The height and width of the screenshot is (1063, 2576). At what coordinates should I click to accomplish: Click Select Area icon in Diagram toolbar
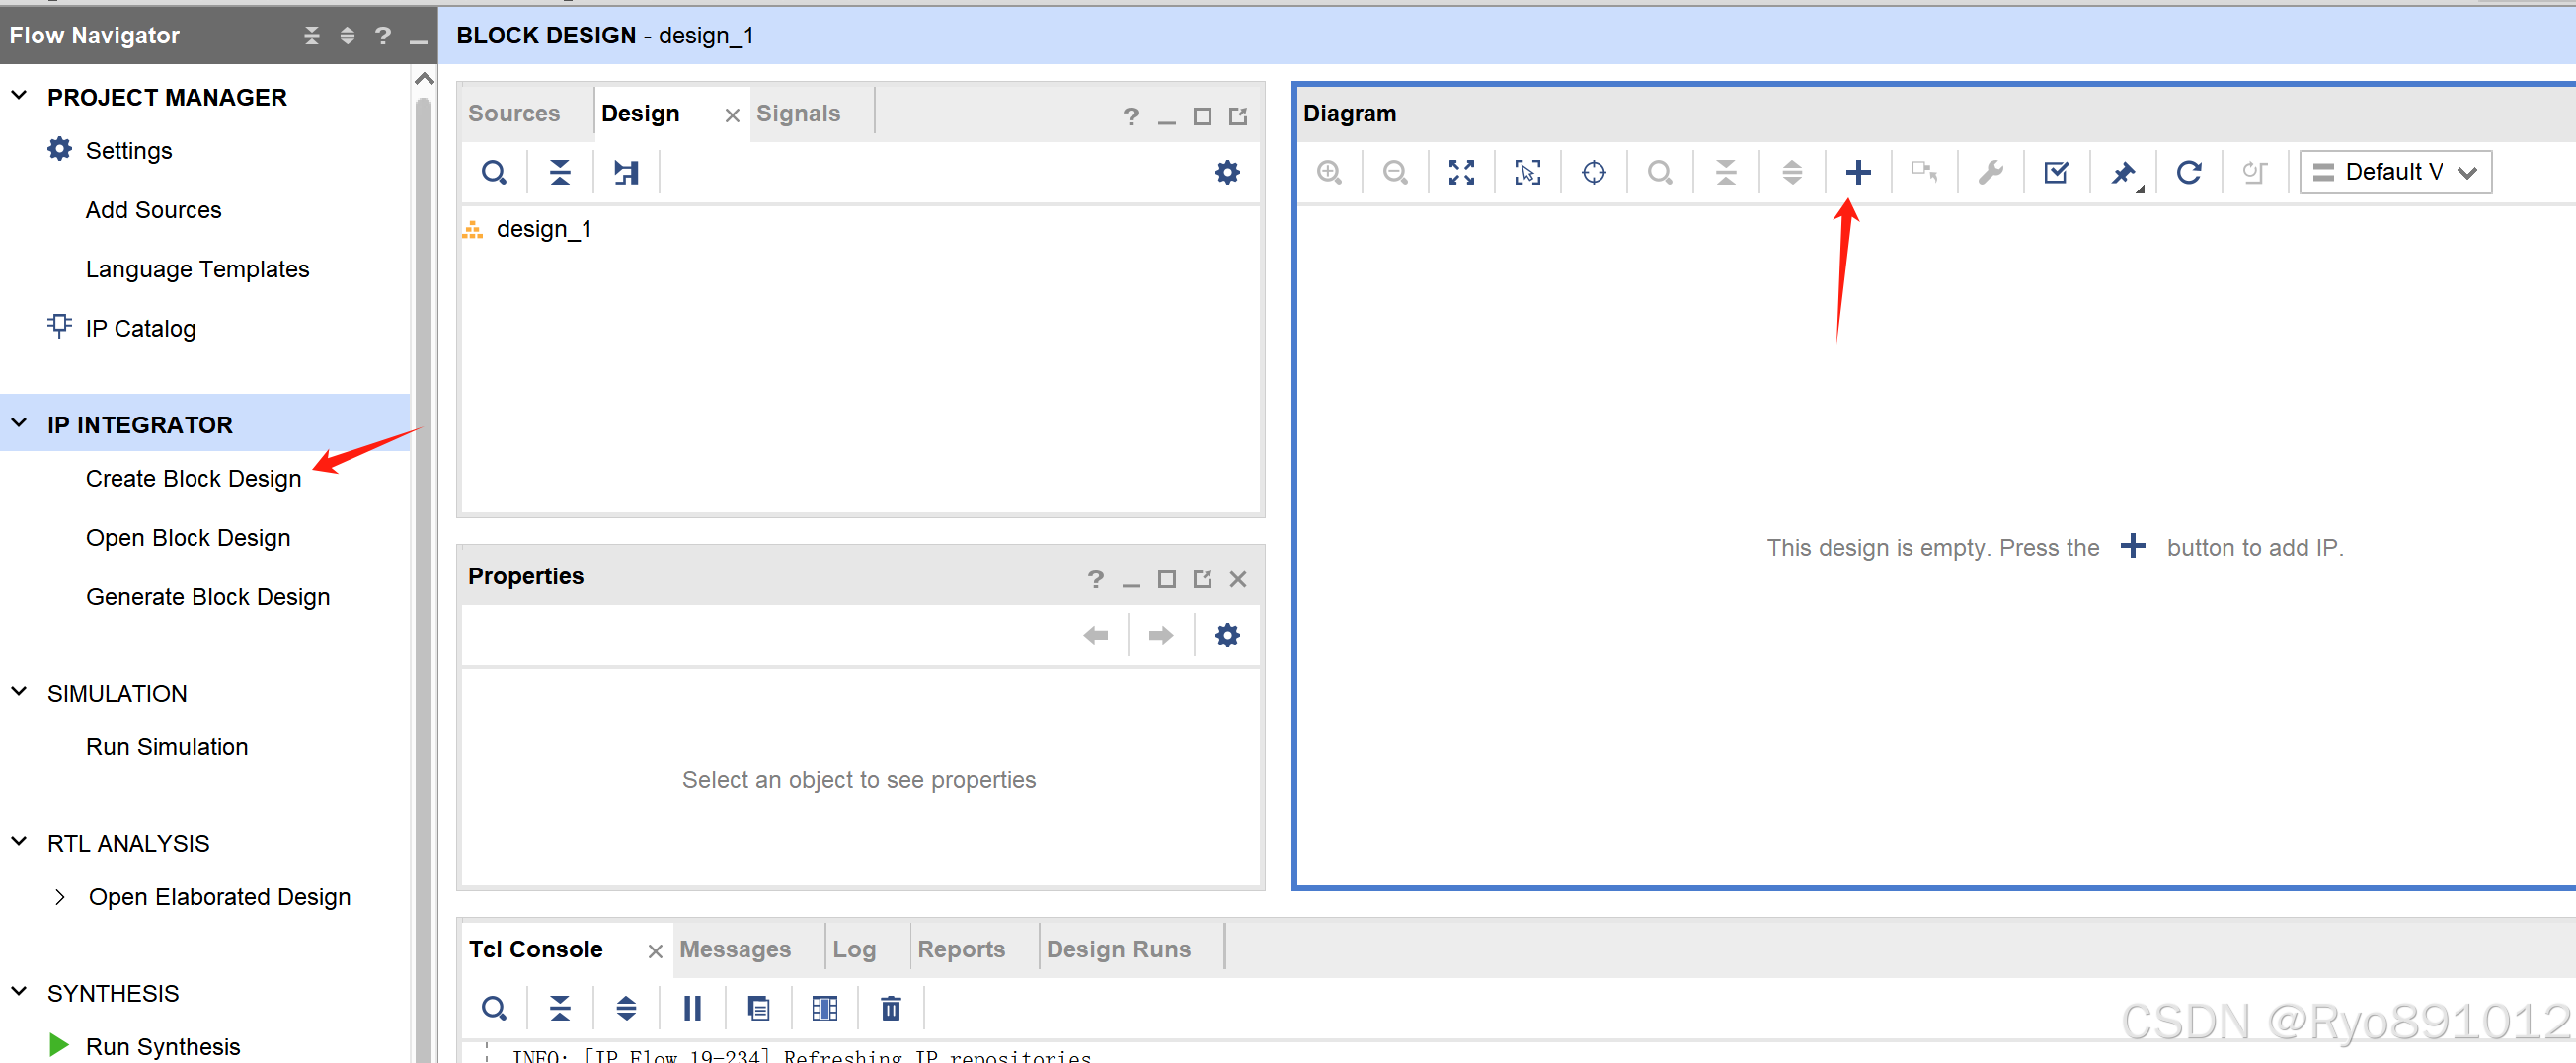1527,172
